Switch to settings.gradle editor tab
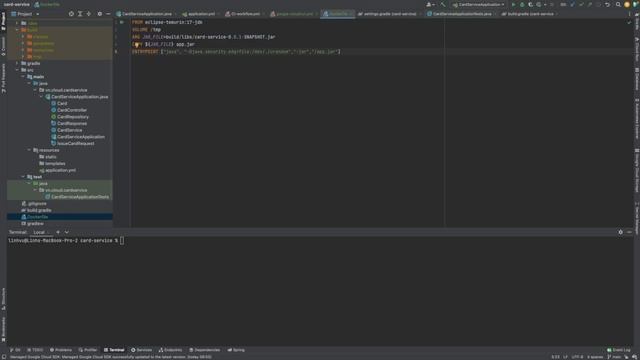 click(389, 14)
